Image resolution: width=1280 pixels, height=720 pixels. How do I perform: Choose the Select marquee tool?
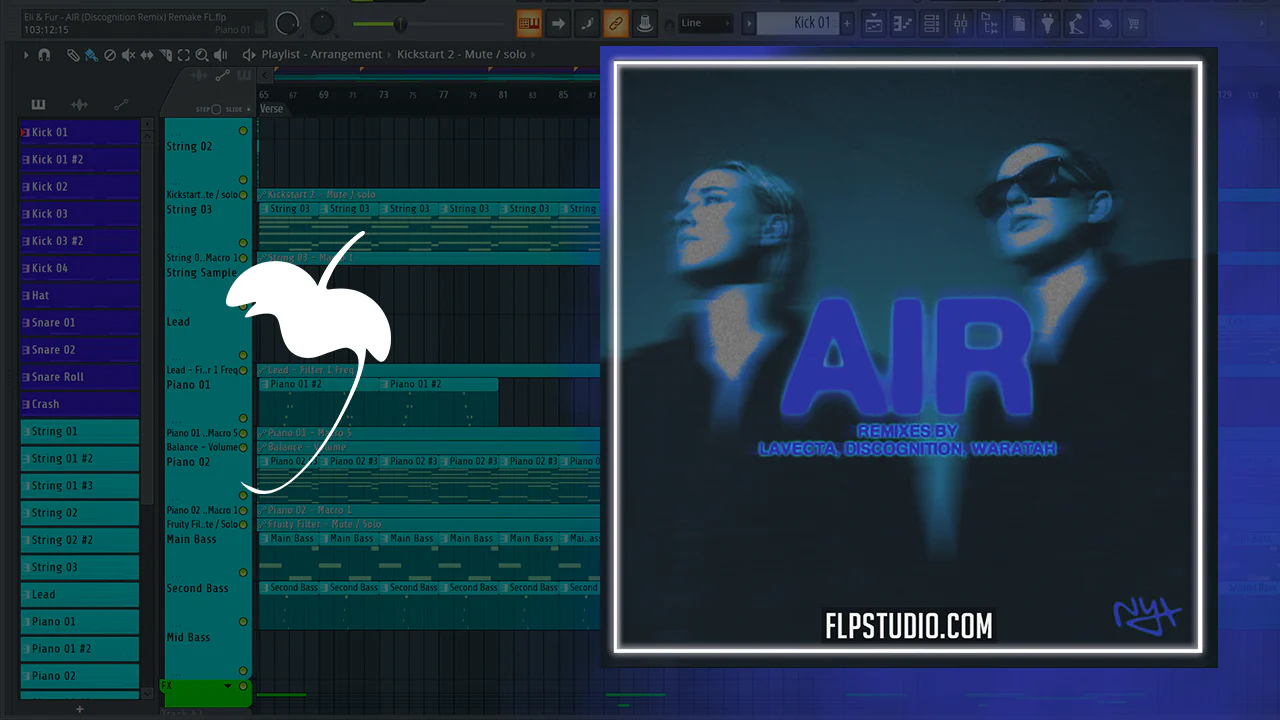coord(184,55)
